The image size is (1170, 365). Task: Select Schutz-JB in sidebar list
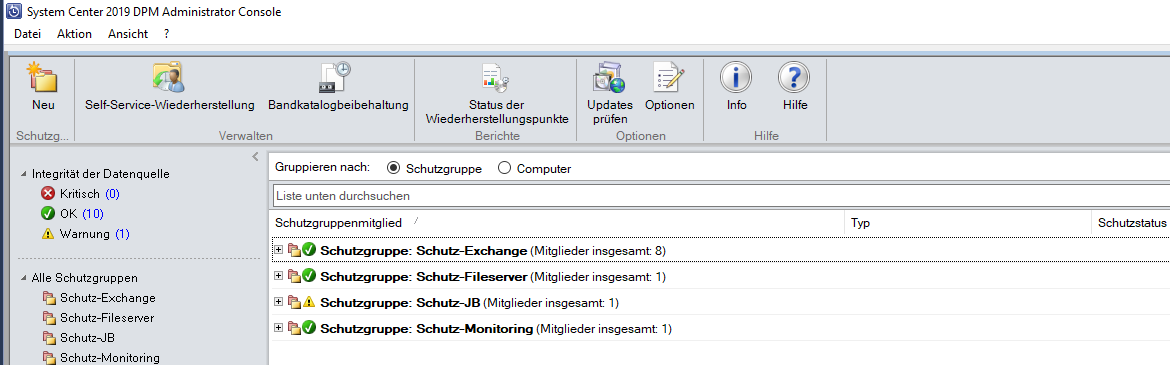(87, 338)
